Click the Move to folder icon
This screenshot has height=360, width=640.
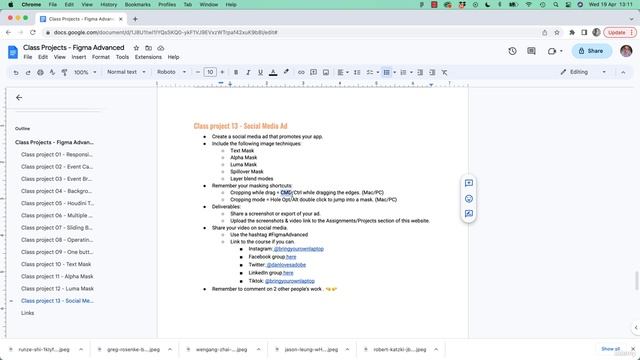click(x=149, y=48)
